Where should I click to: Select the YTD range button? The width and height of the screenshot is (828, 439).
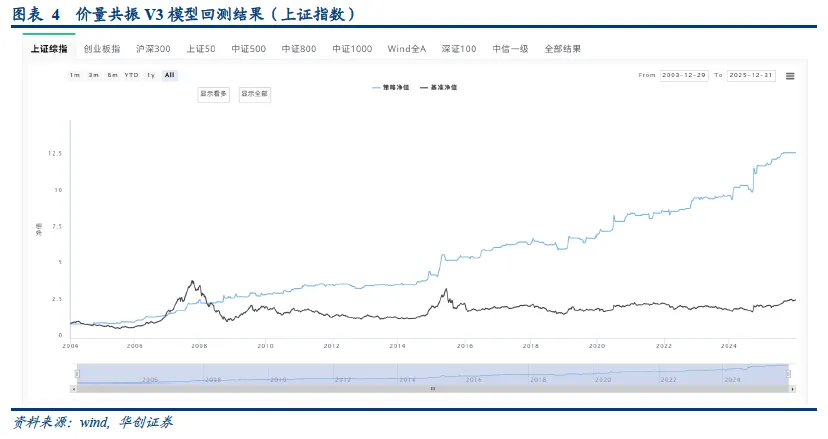coord(131,75)
